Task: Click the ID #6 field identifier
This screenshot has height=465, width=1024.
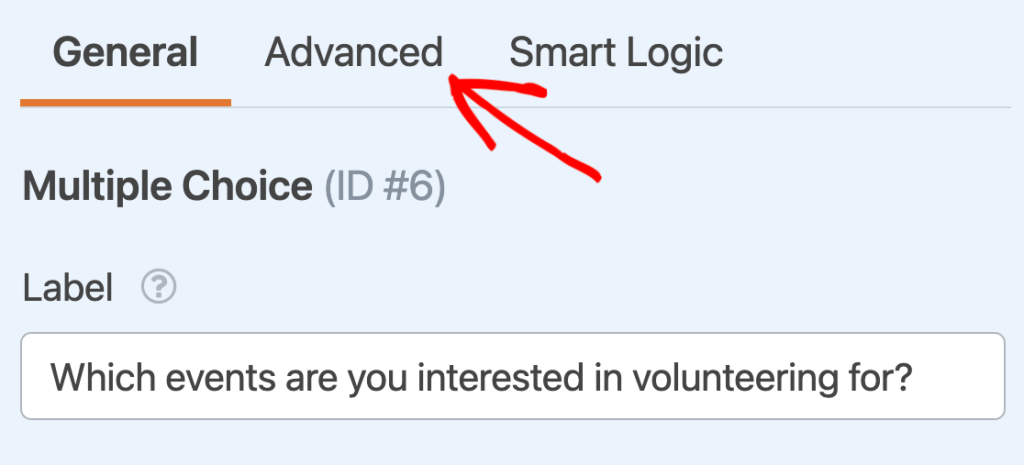Action: pos(385,189)
